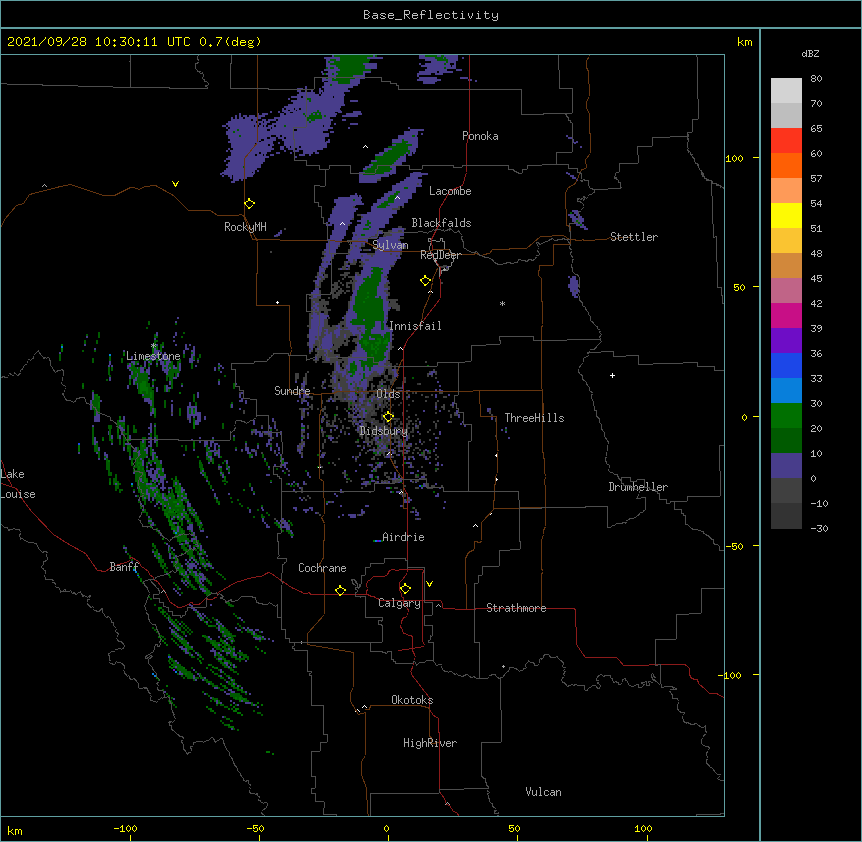Click the 2021/09/28 10:30:11 UTC timestamp
The width and height of the screenshot is (862, 842).
click(98, 42)
